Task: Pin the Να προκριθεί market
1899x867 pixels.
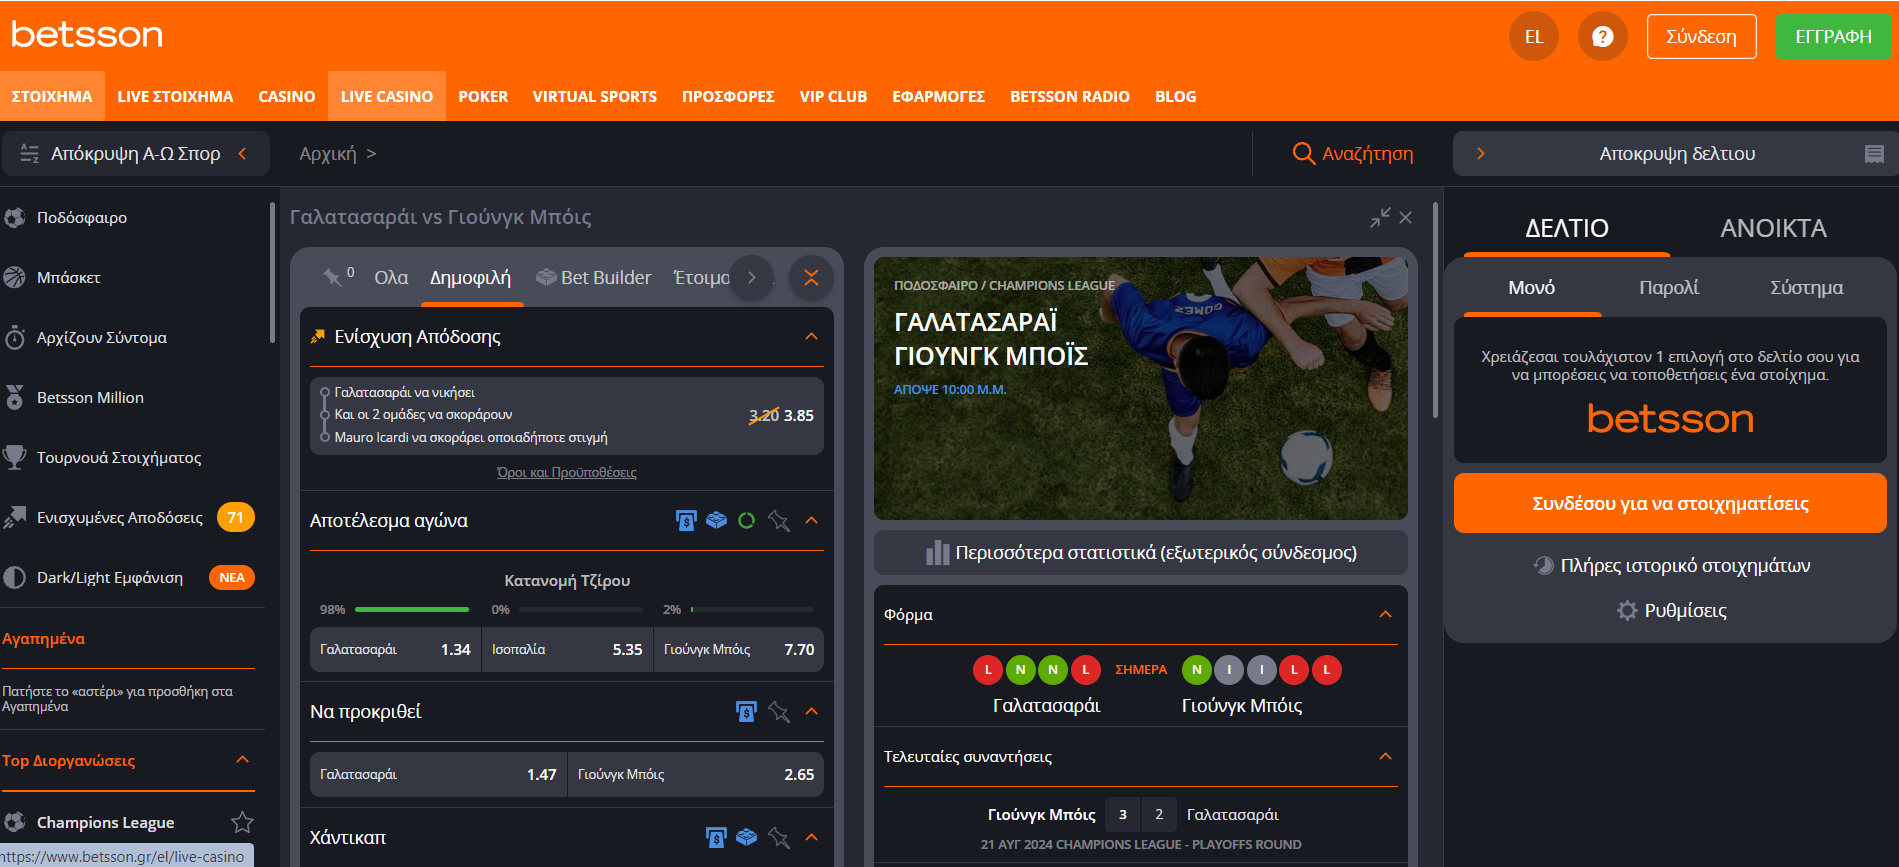Action: coord(779,711)
